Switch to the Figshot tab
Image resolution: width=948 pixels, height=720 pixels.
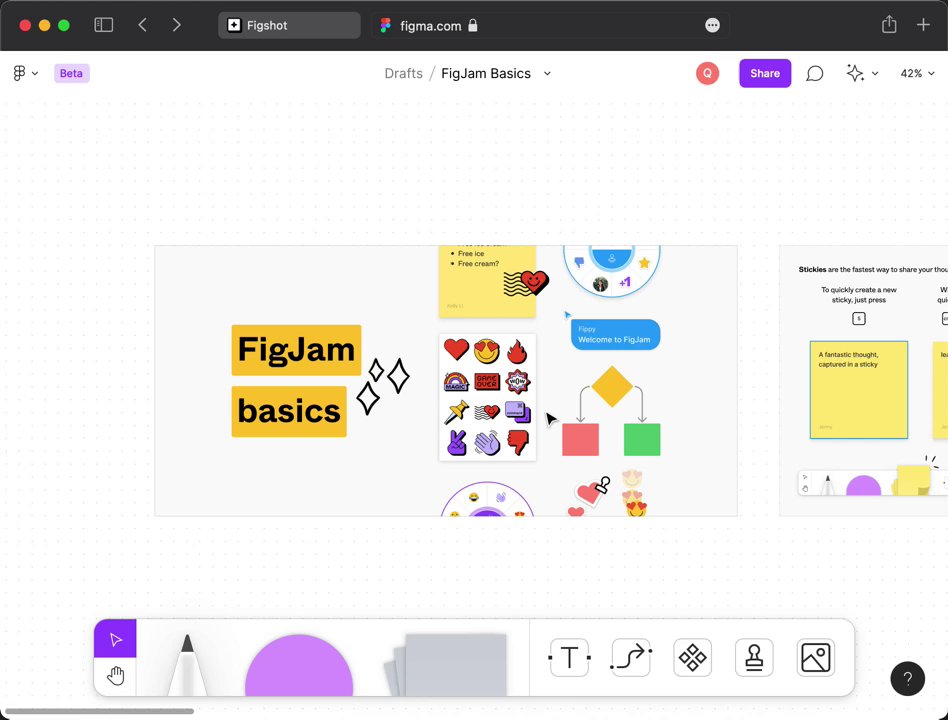[x=289, y=25]
